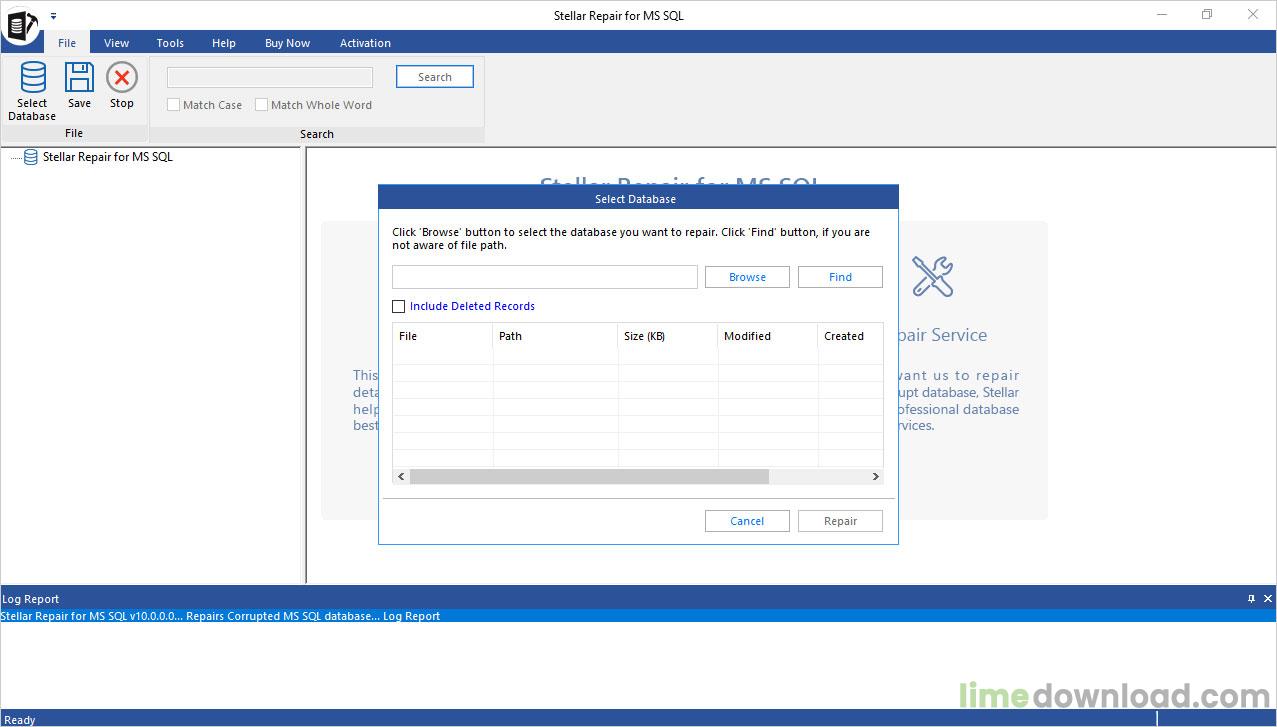
Task: Click the Select Database icon
Action: coord(32,78)
